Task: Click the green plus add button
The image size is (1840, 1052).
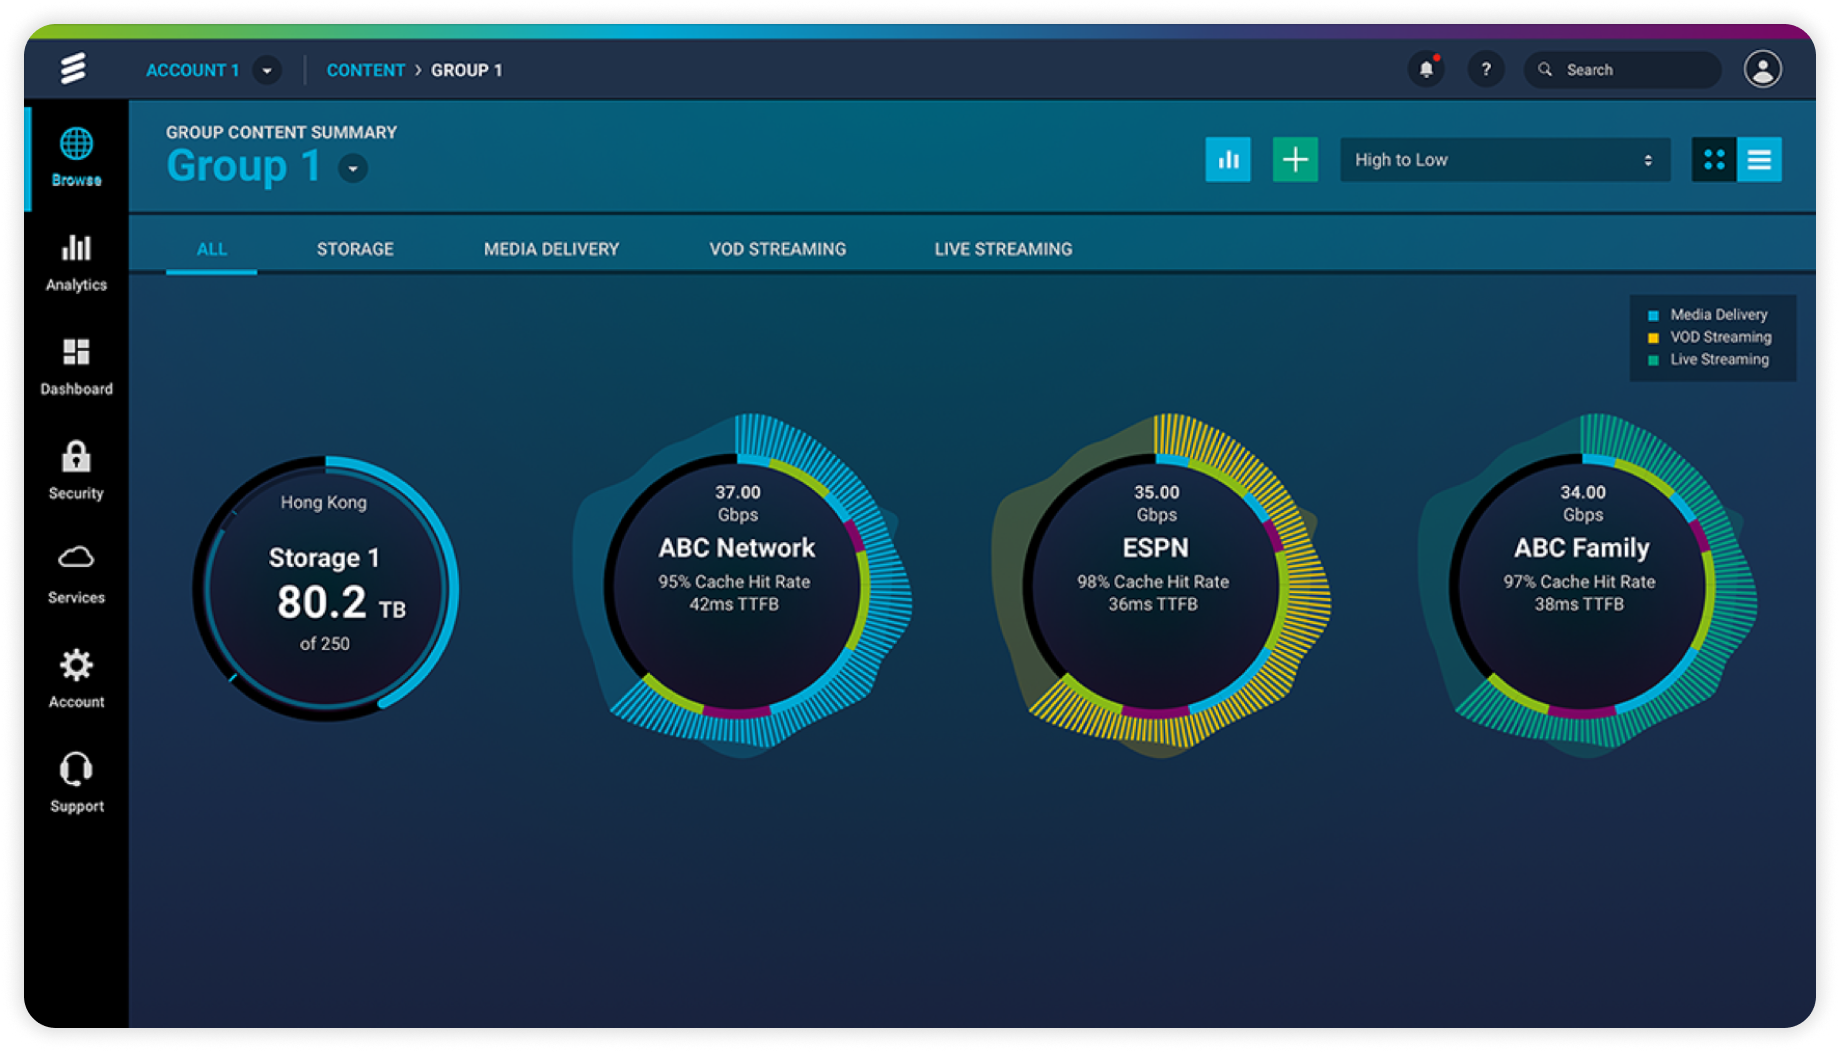Action: (1295, 160)
